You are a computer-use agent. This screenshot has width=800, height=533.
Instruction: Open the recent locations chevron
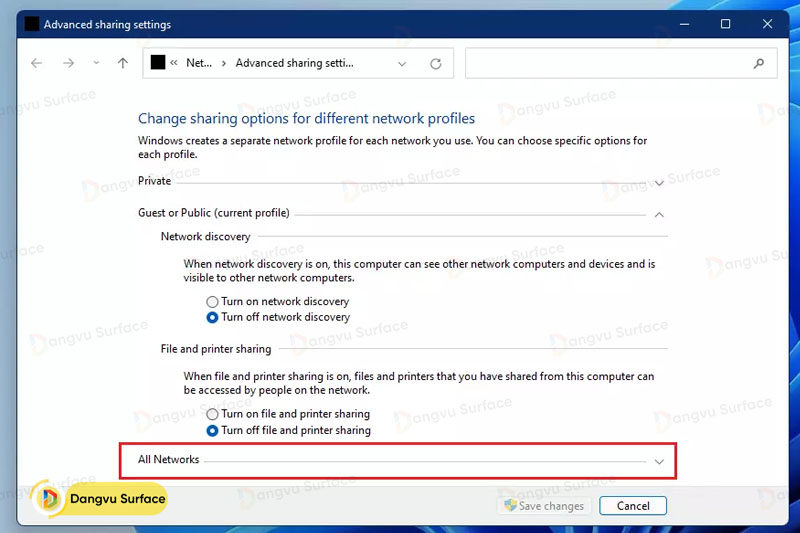(x=96, y=63)
